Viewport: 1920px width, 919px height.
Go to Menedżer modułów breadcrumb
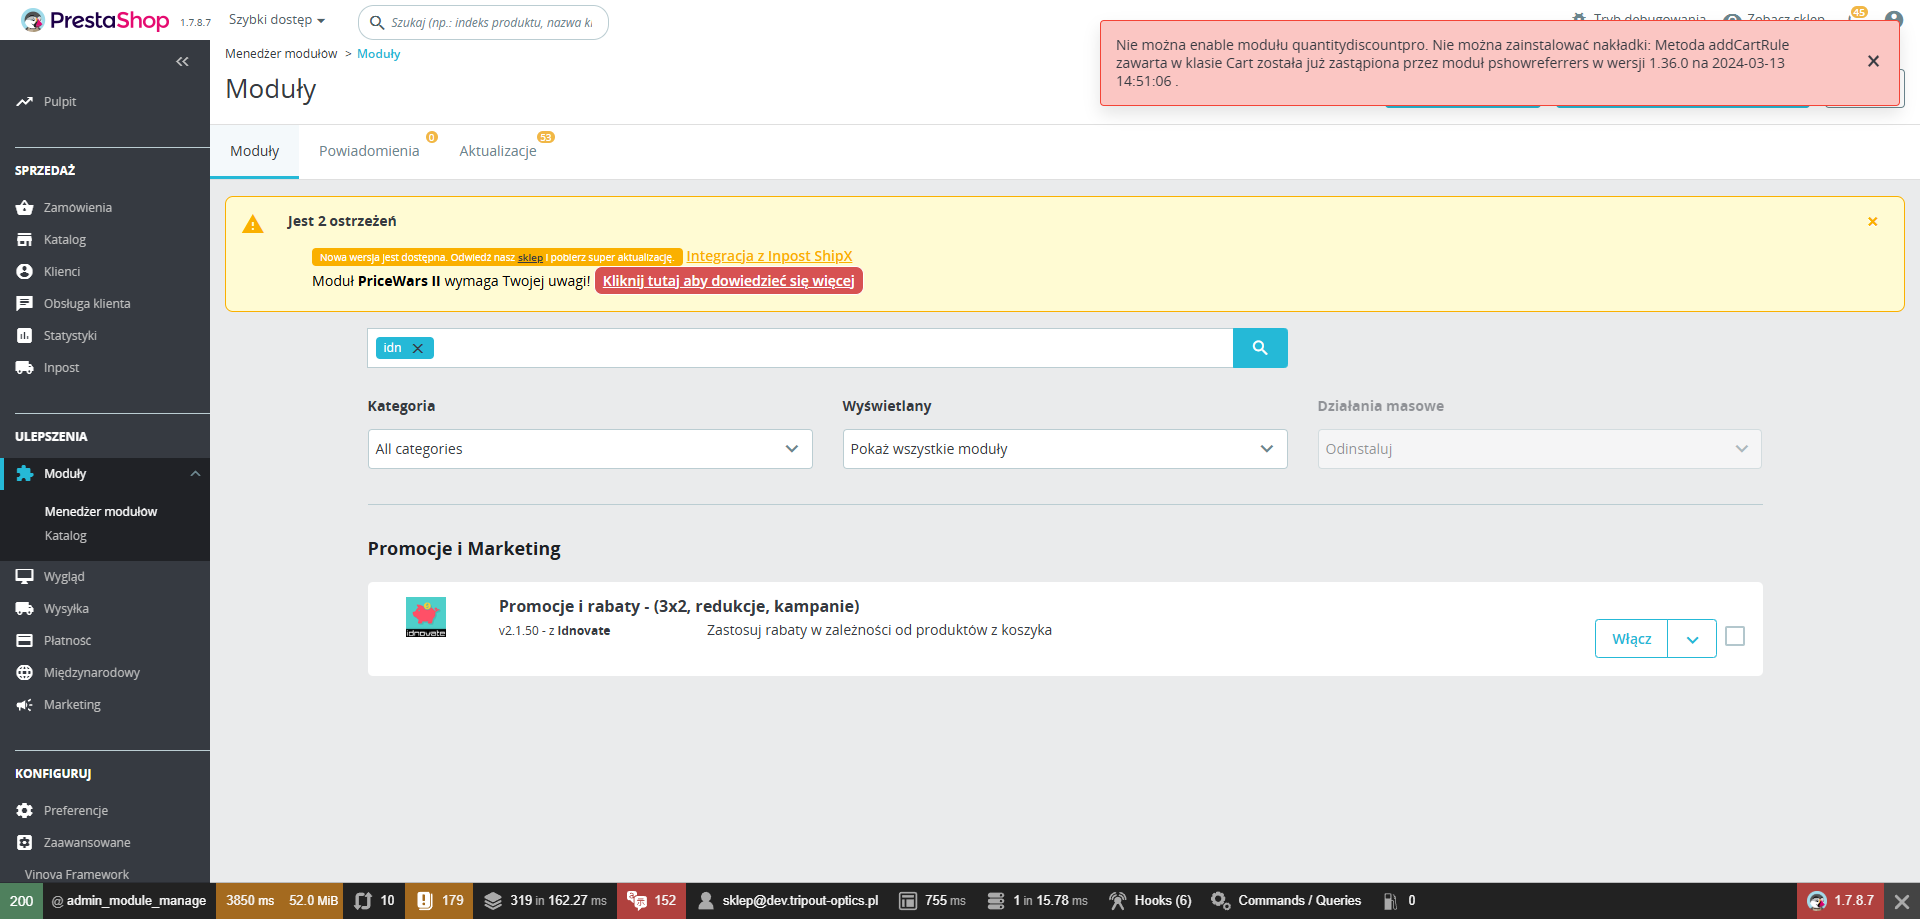(x=281, y=54)
